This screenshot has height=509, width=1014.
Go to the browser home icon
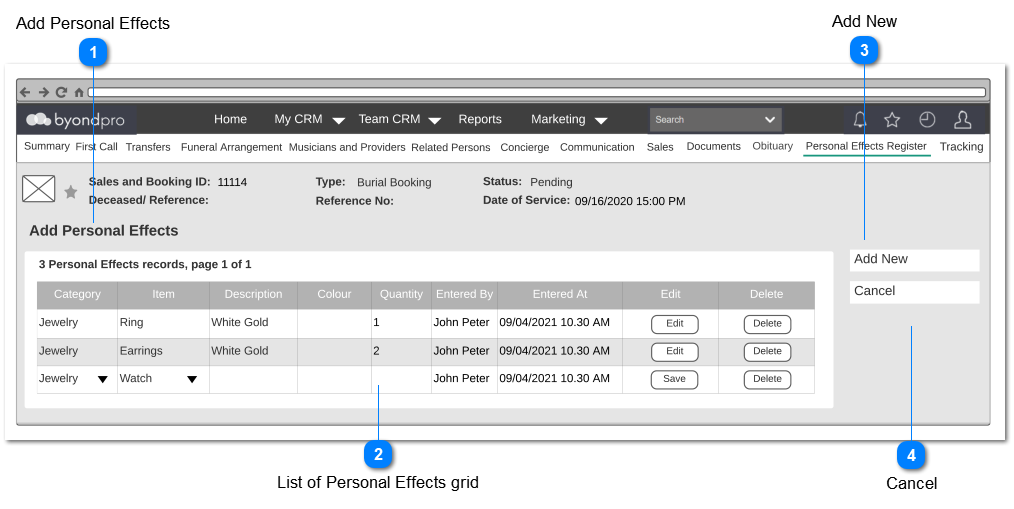tap(79, 92)
